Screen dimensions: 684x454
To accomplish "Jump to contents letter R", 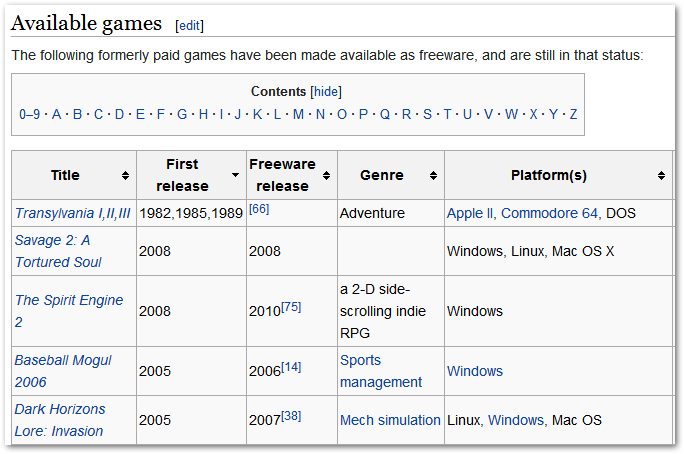I will click(406, 114).
